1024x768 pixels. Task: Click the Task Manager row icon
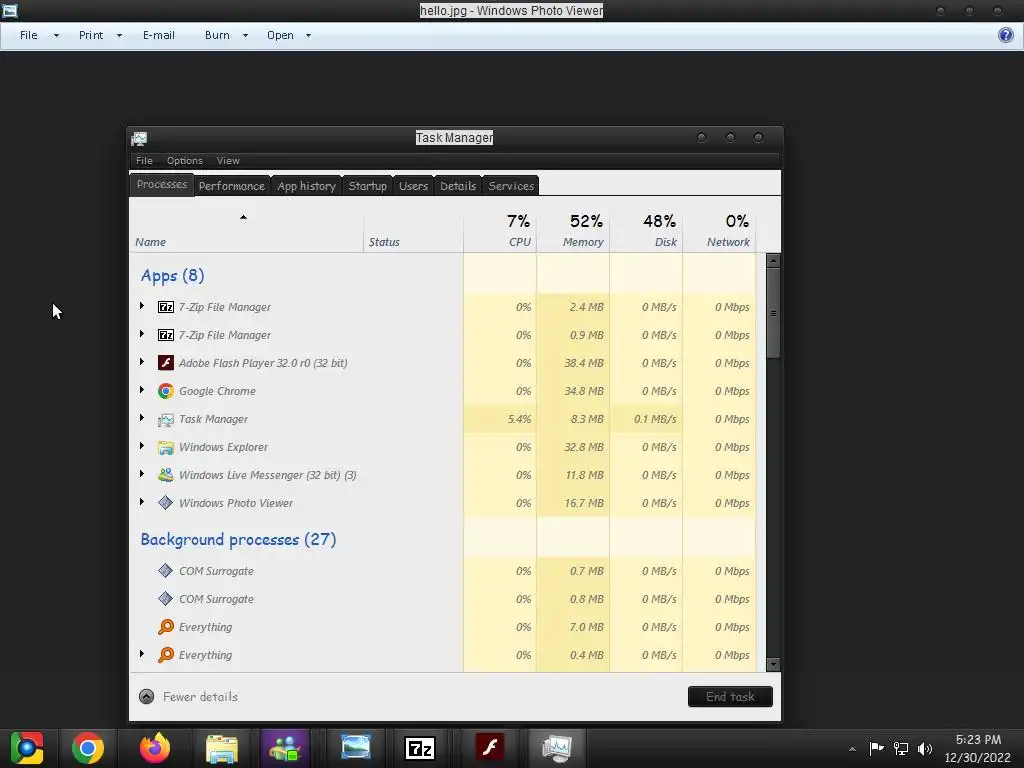166,419
